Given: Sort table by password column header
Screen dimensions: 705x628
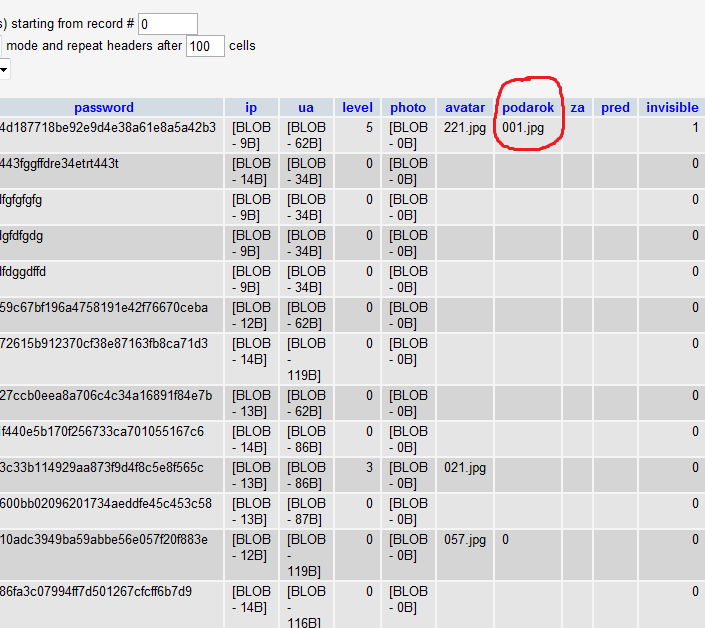Looking at the screenshot, I should [x=103, y=108].
